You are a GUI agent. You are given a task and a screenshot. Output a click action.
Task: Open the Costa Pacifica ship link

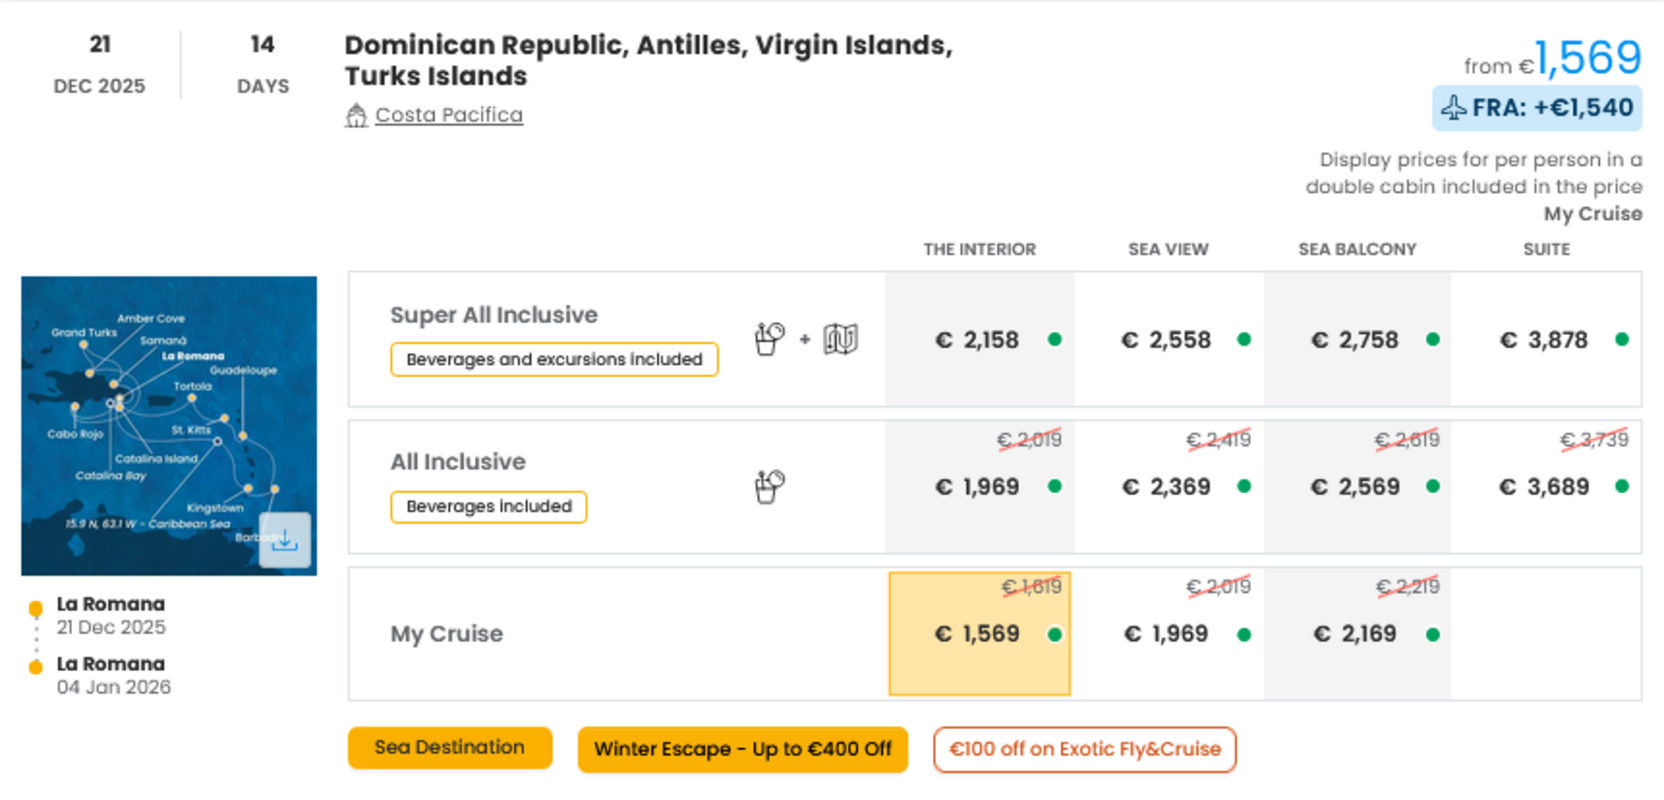(449, 115)
